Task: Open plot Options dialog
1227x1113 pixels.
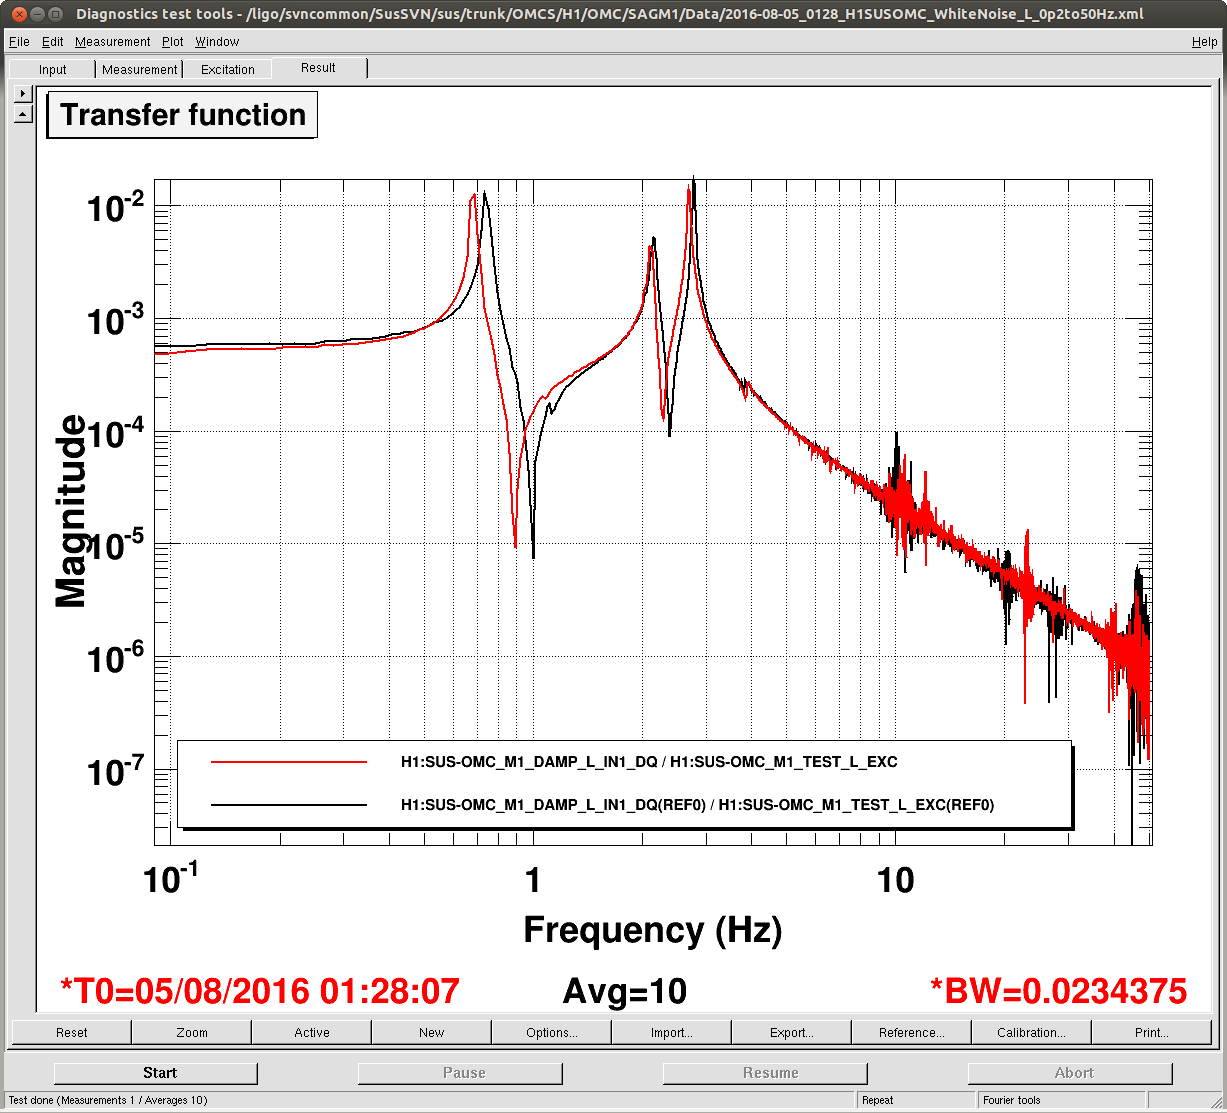Action: 551,1032
